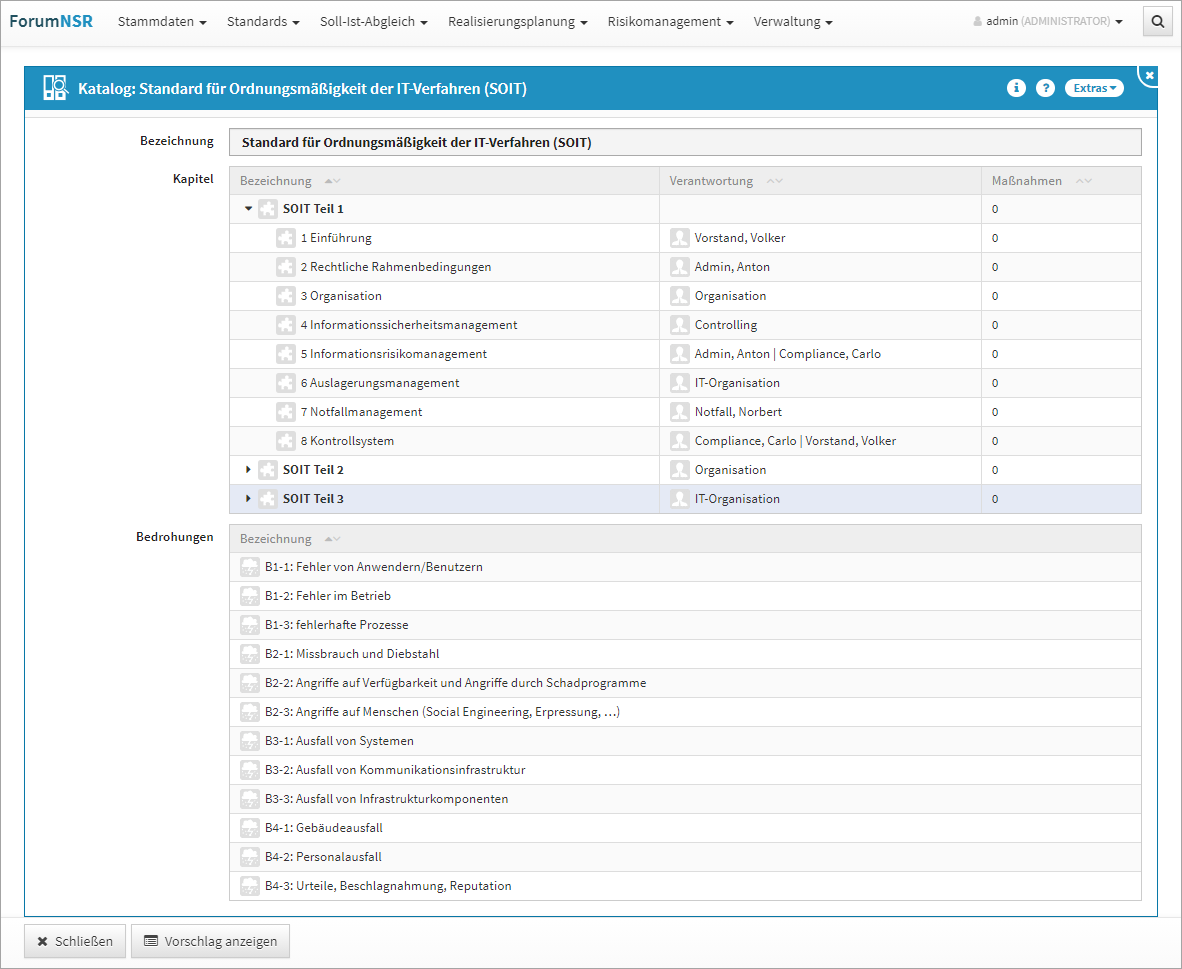The width and height of the screenshot is (1182, 969).
Task: Sort the chapter table by Maßnahmen
Action: coord(1083,181)
